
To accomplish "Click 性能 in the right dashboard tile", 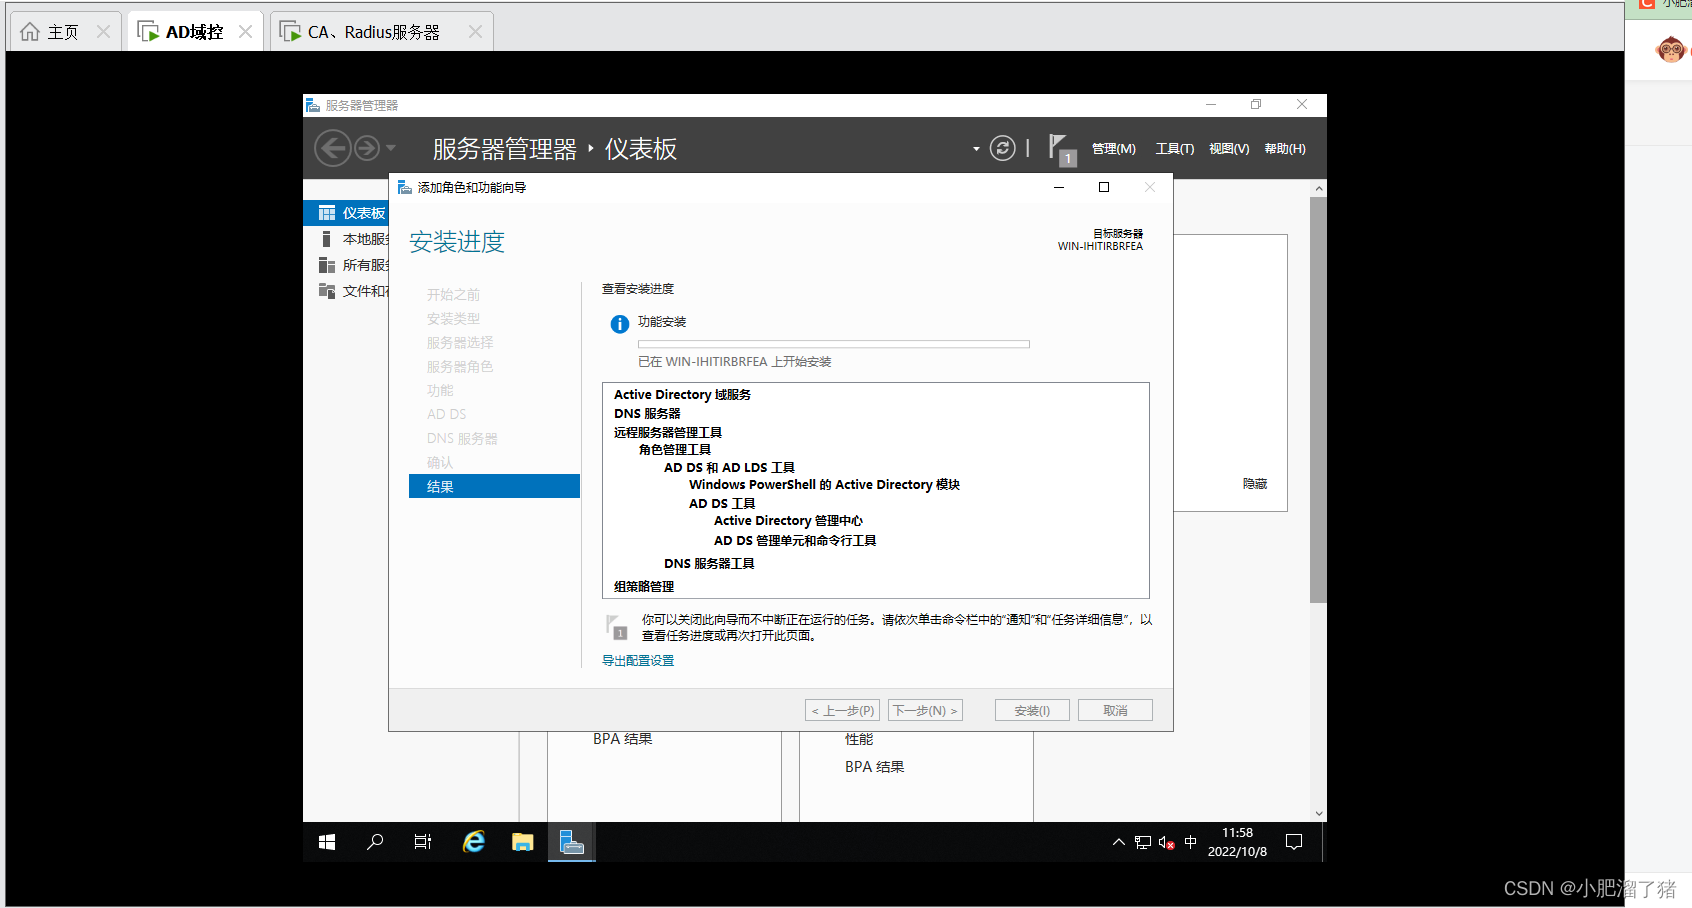I will [859, 739].
